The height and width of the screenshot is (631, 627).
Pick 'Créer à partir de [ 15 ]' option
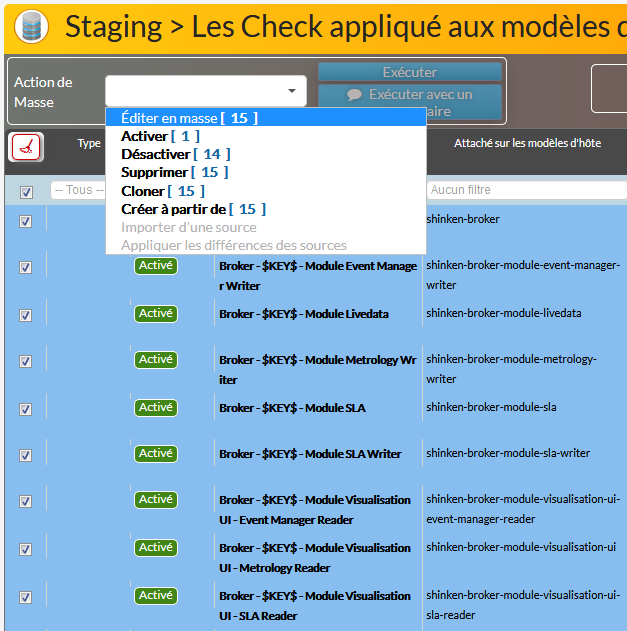coord(266,209)
